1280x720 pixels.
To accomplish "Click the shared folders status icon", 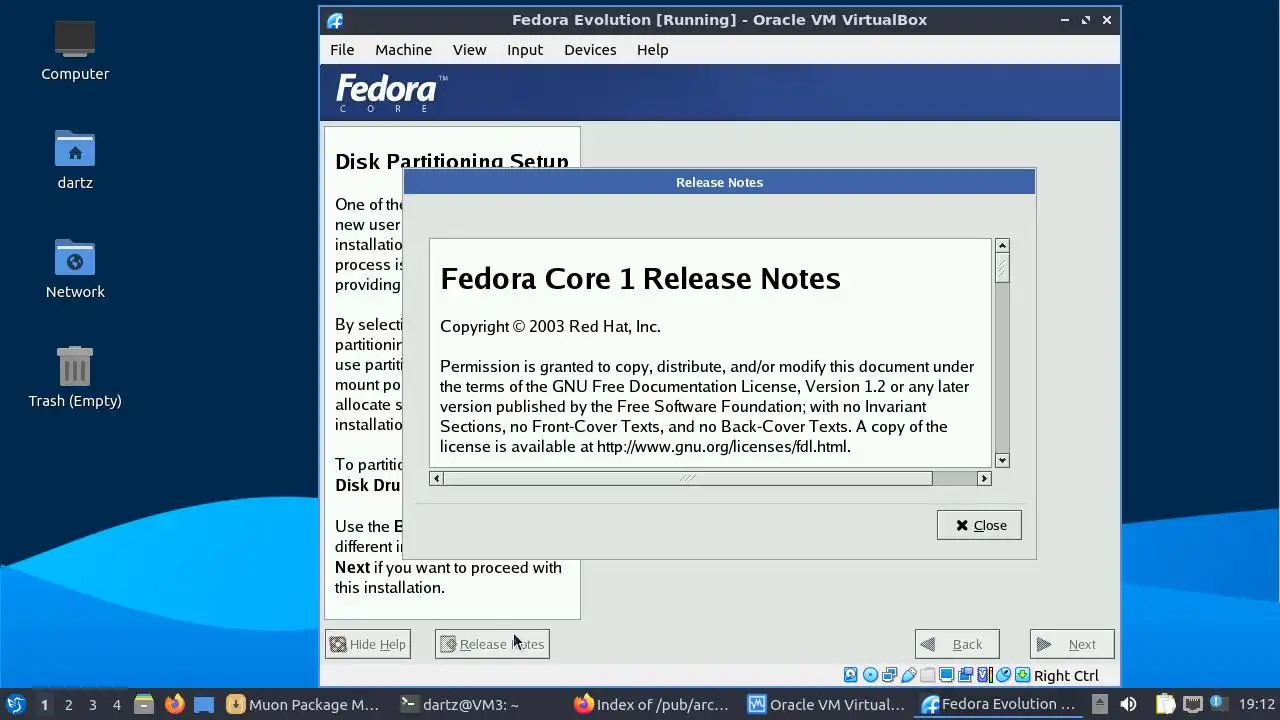I will (x=927, y=675).
